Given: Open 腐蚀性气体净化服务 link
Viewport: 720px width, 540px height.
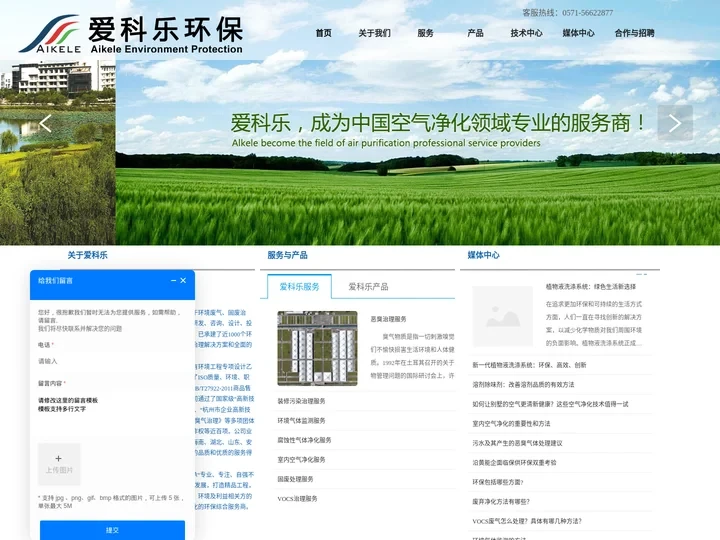Looking at the screenshot, I should click(x=304, y=440).
